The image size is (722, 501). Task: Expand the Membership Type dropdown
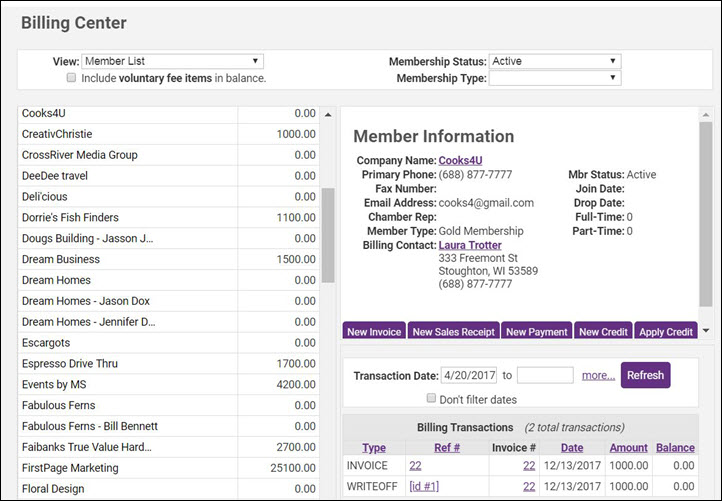point(554,78)
